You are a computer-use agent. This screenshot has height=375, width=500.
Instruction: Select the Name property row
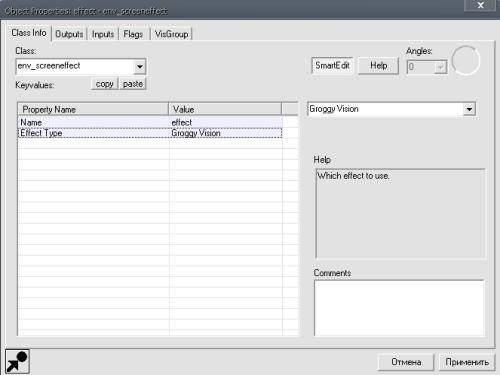150,122
